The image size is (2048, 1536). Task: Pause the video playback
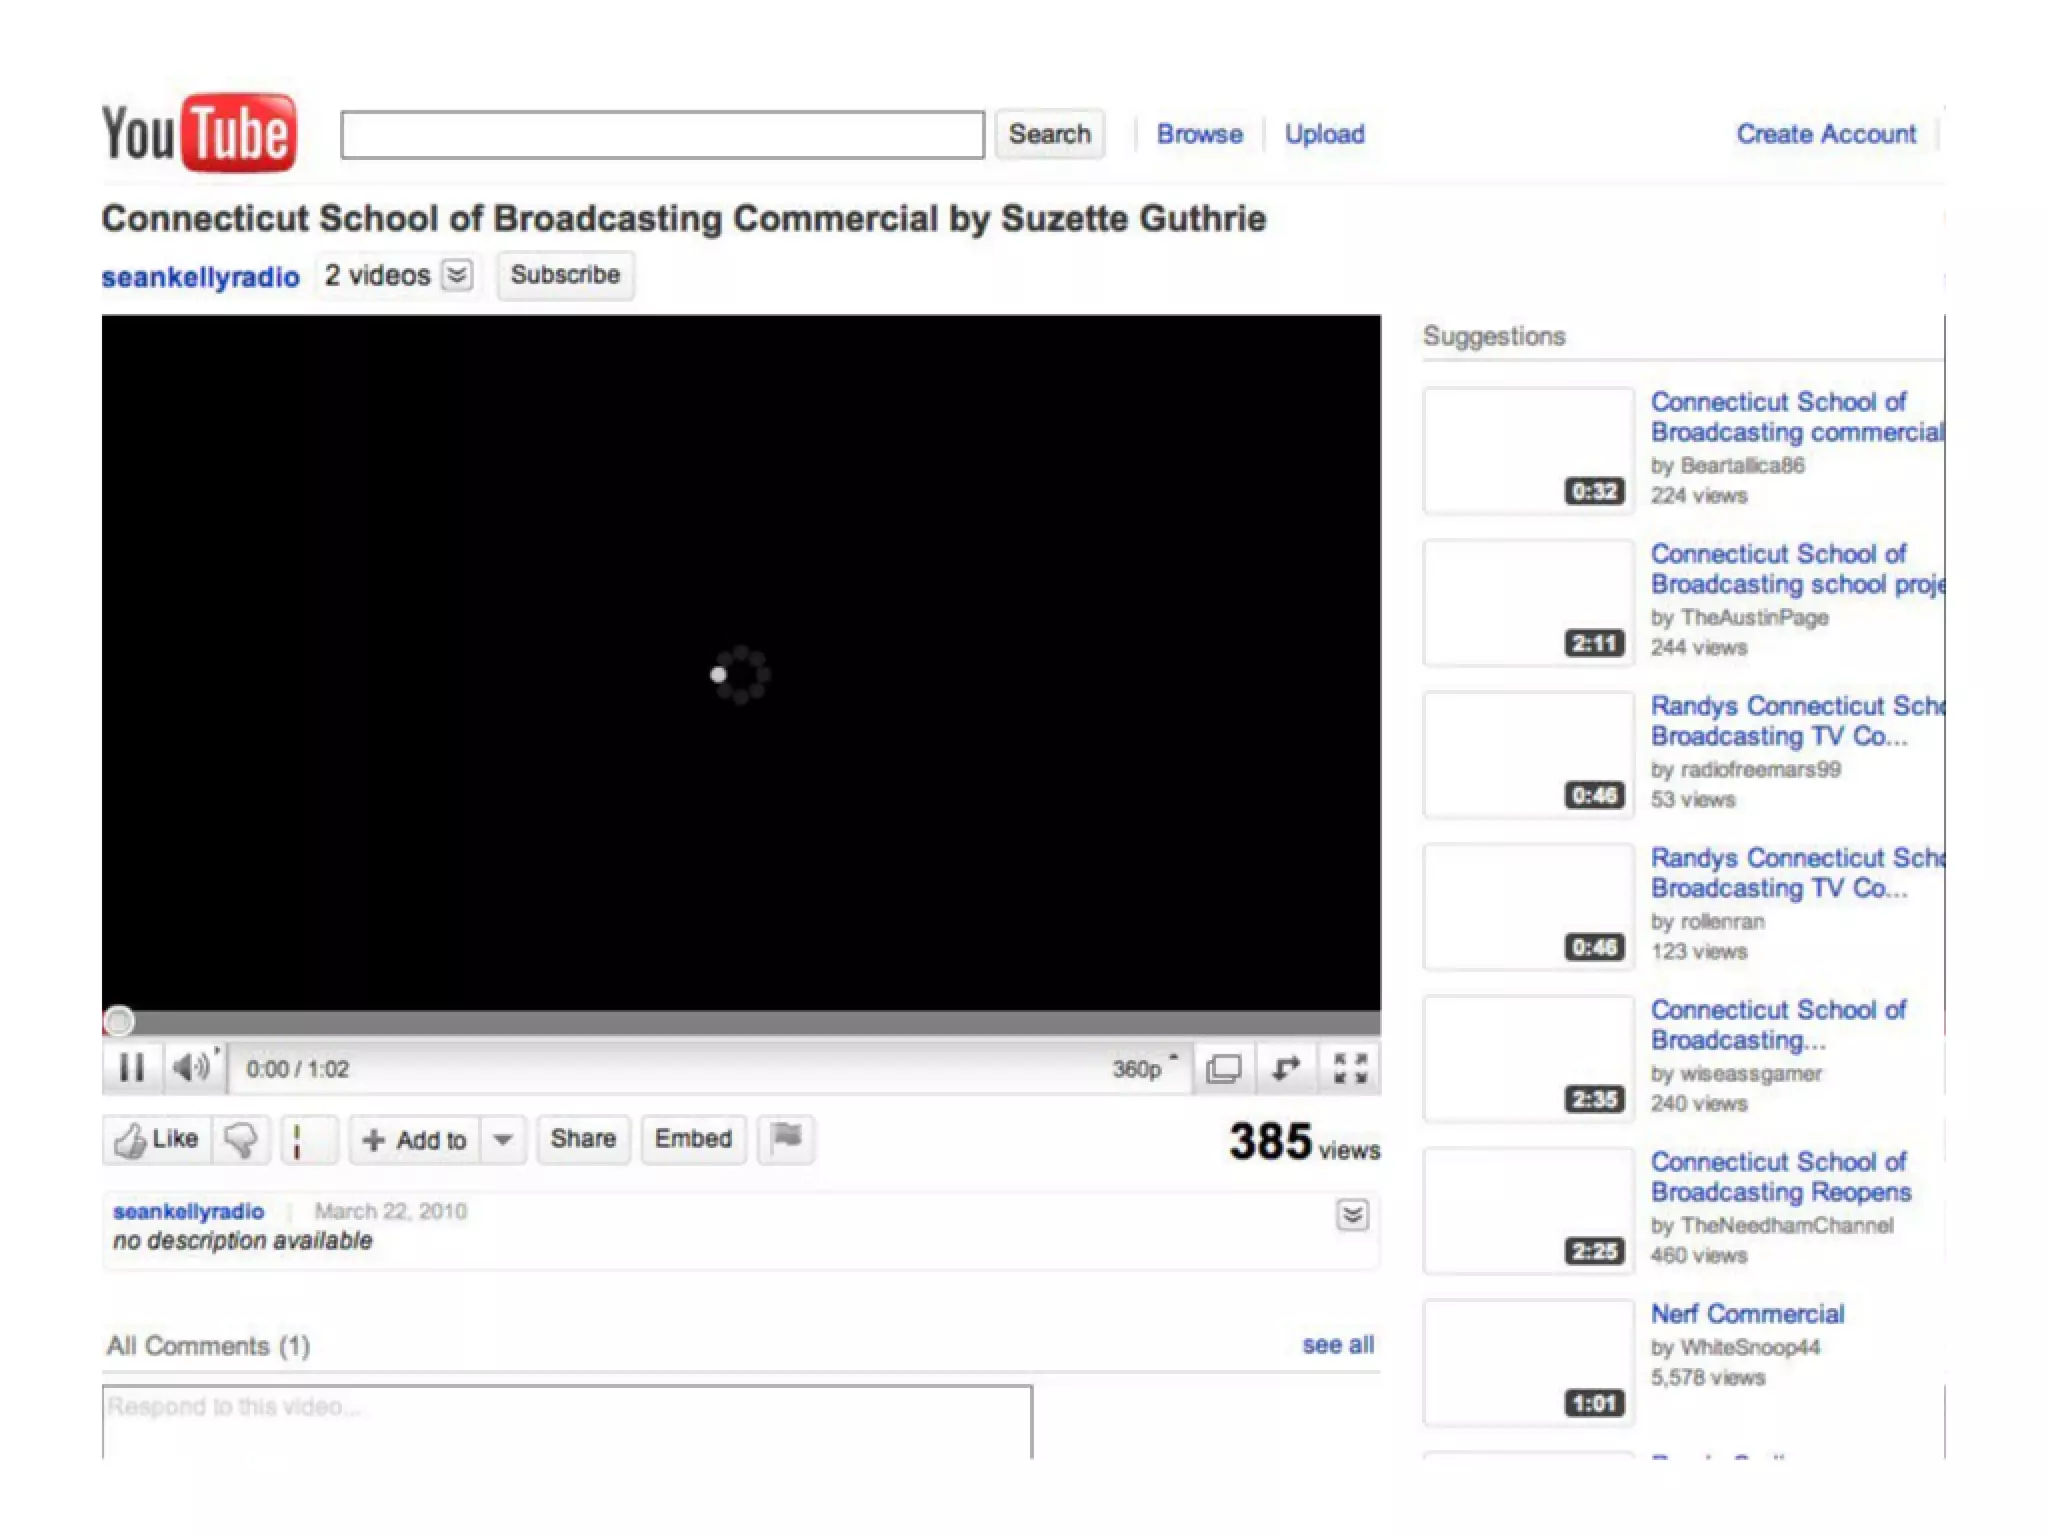(131, 1068)
